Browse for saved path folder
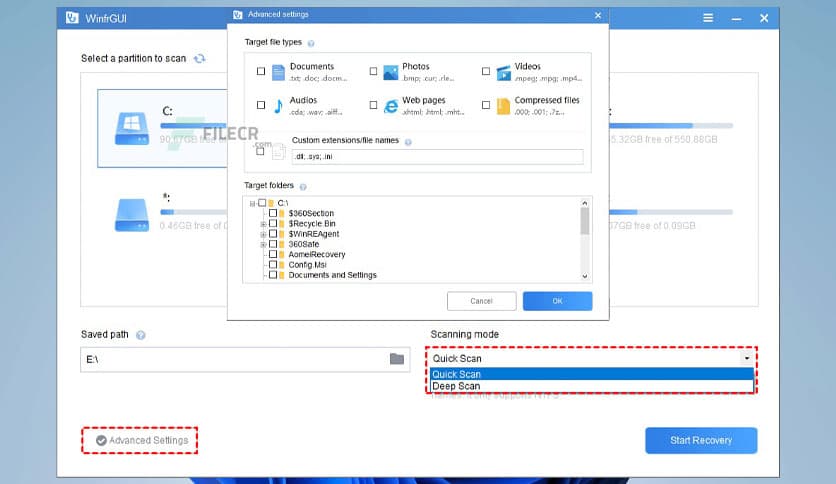 click(x=397, y=359)
